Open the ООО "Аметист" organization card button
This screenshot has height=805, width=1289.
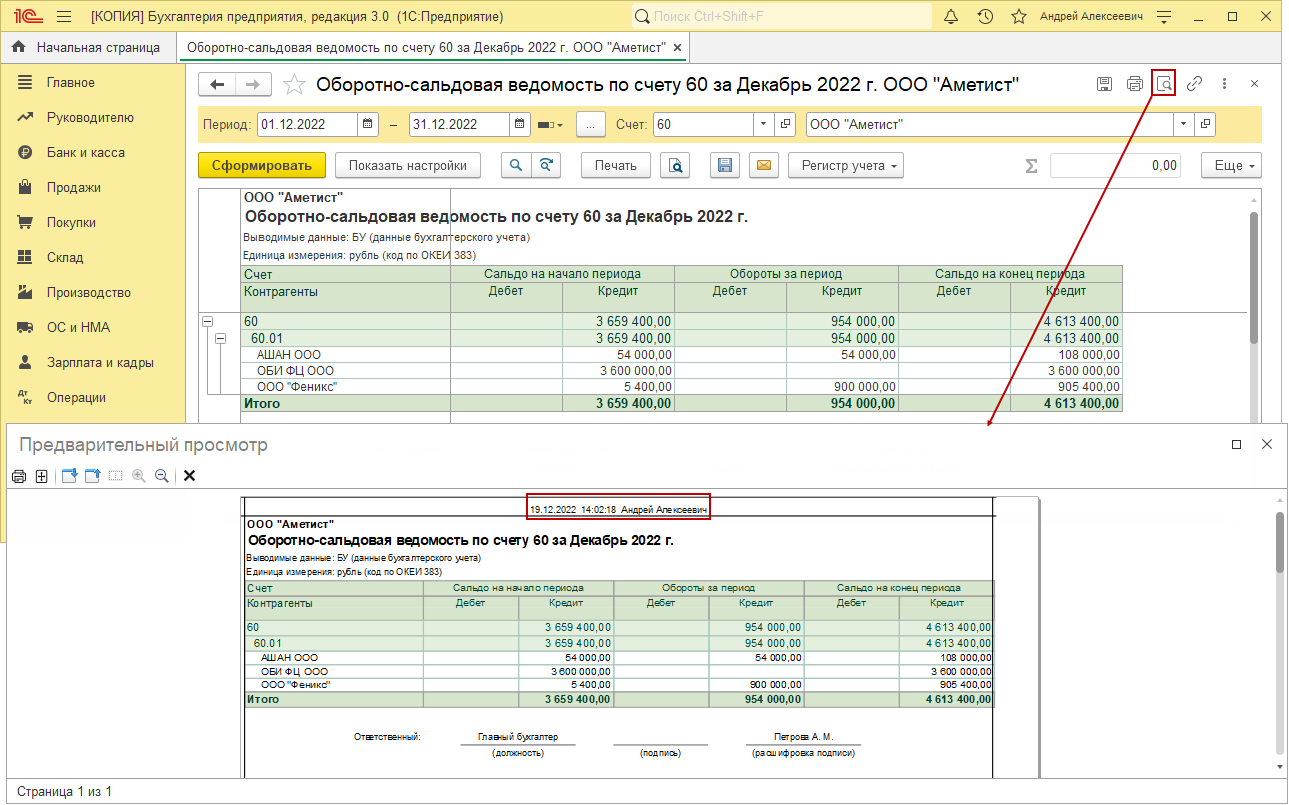tap(1206, 125)
